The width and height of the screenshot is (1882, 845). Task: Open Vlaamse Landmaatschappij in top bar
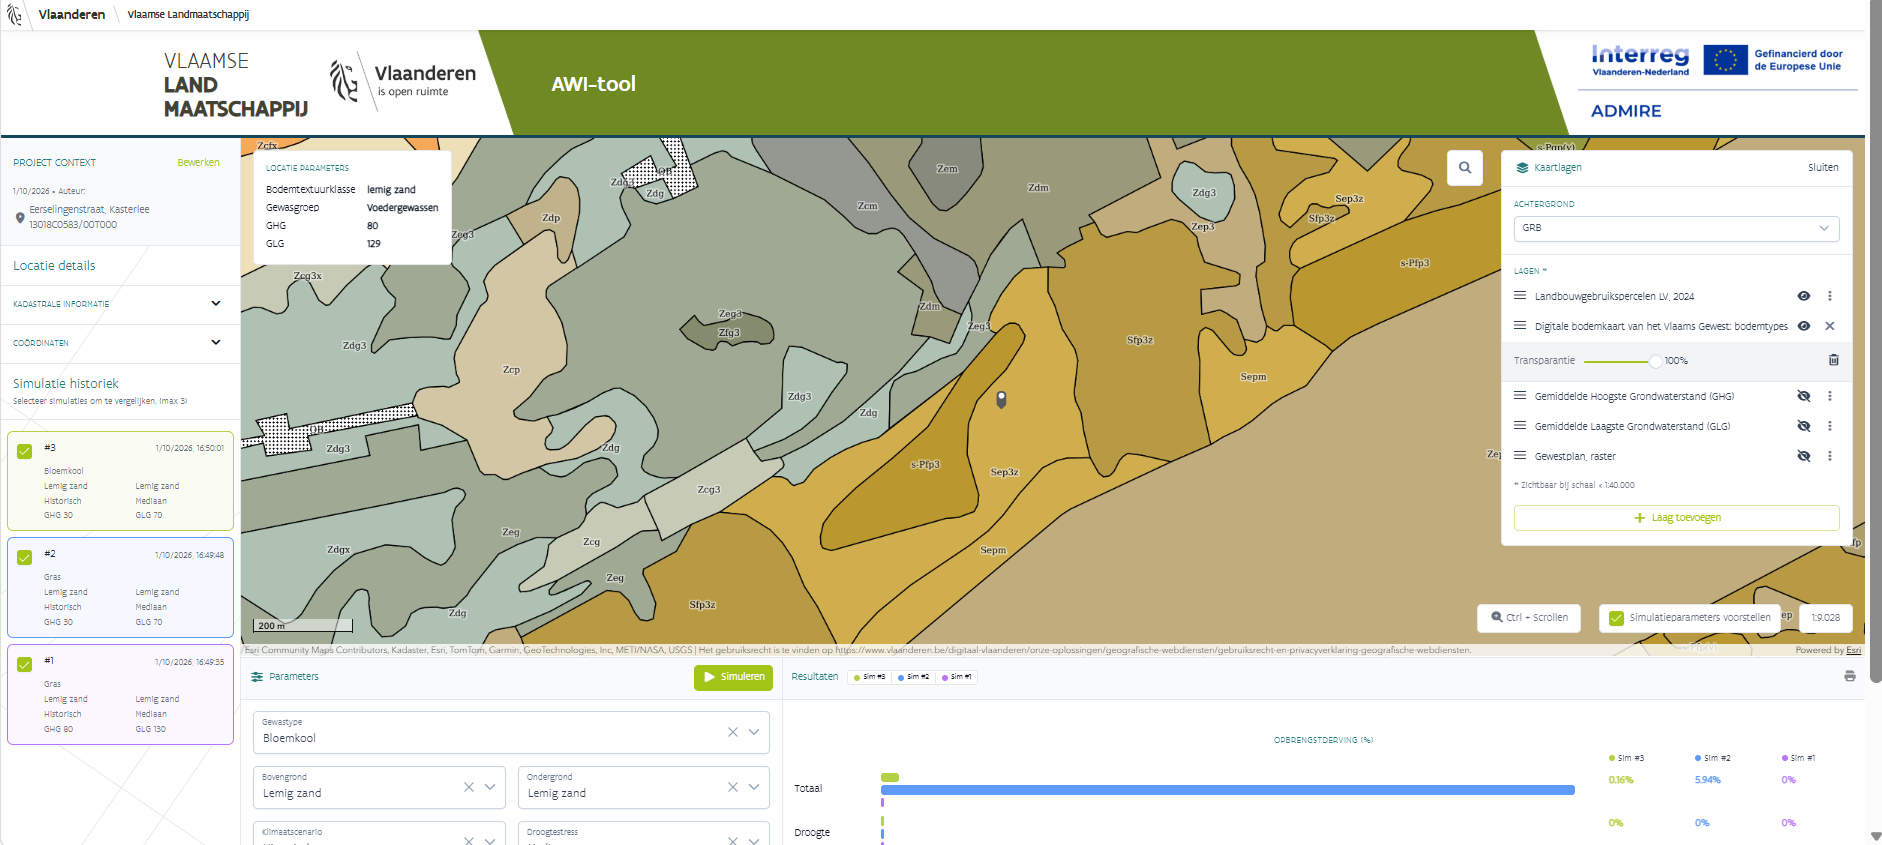coord(189,15)
